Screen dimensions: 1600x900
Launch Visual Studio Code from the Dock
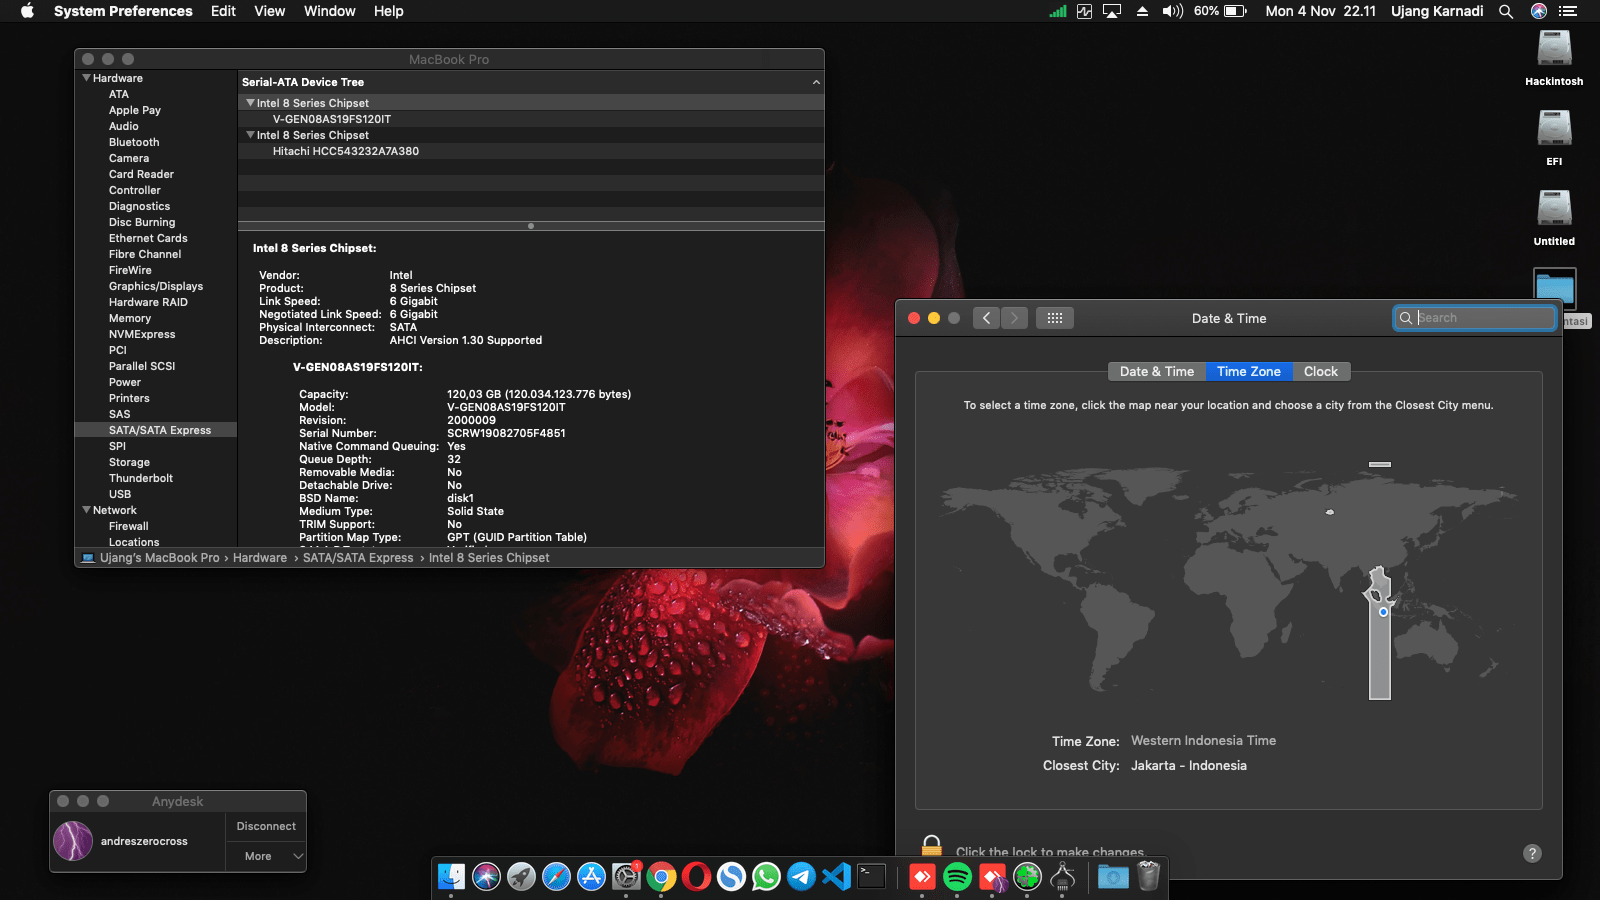835,877
